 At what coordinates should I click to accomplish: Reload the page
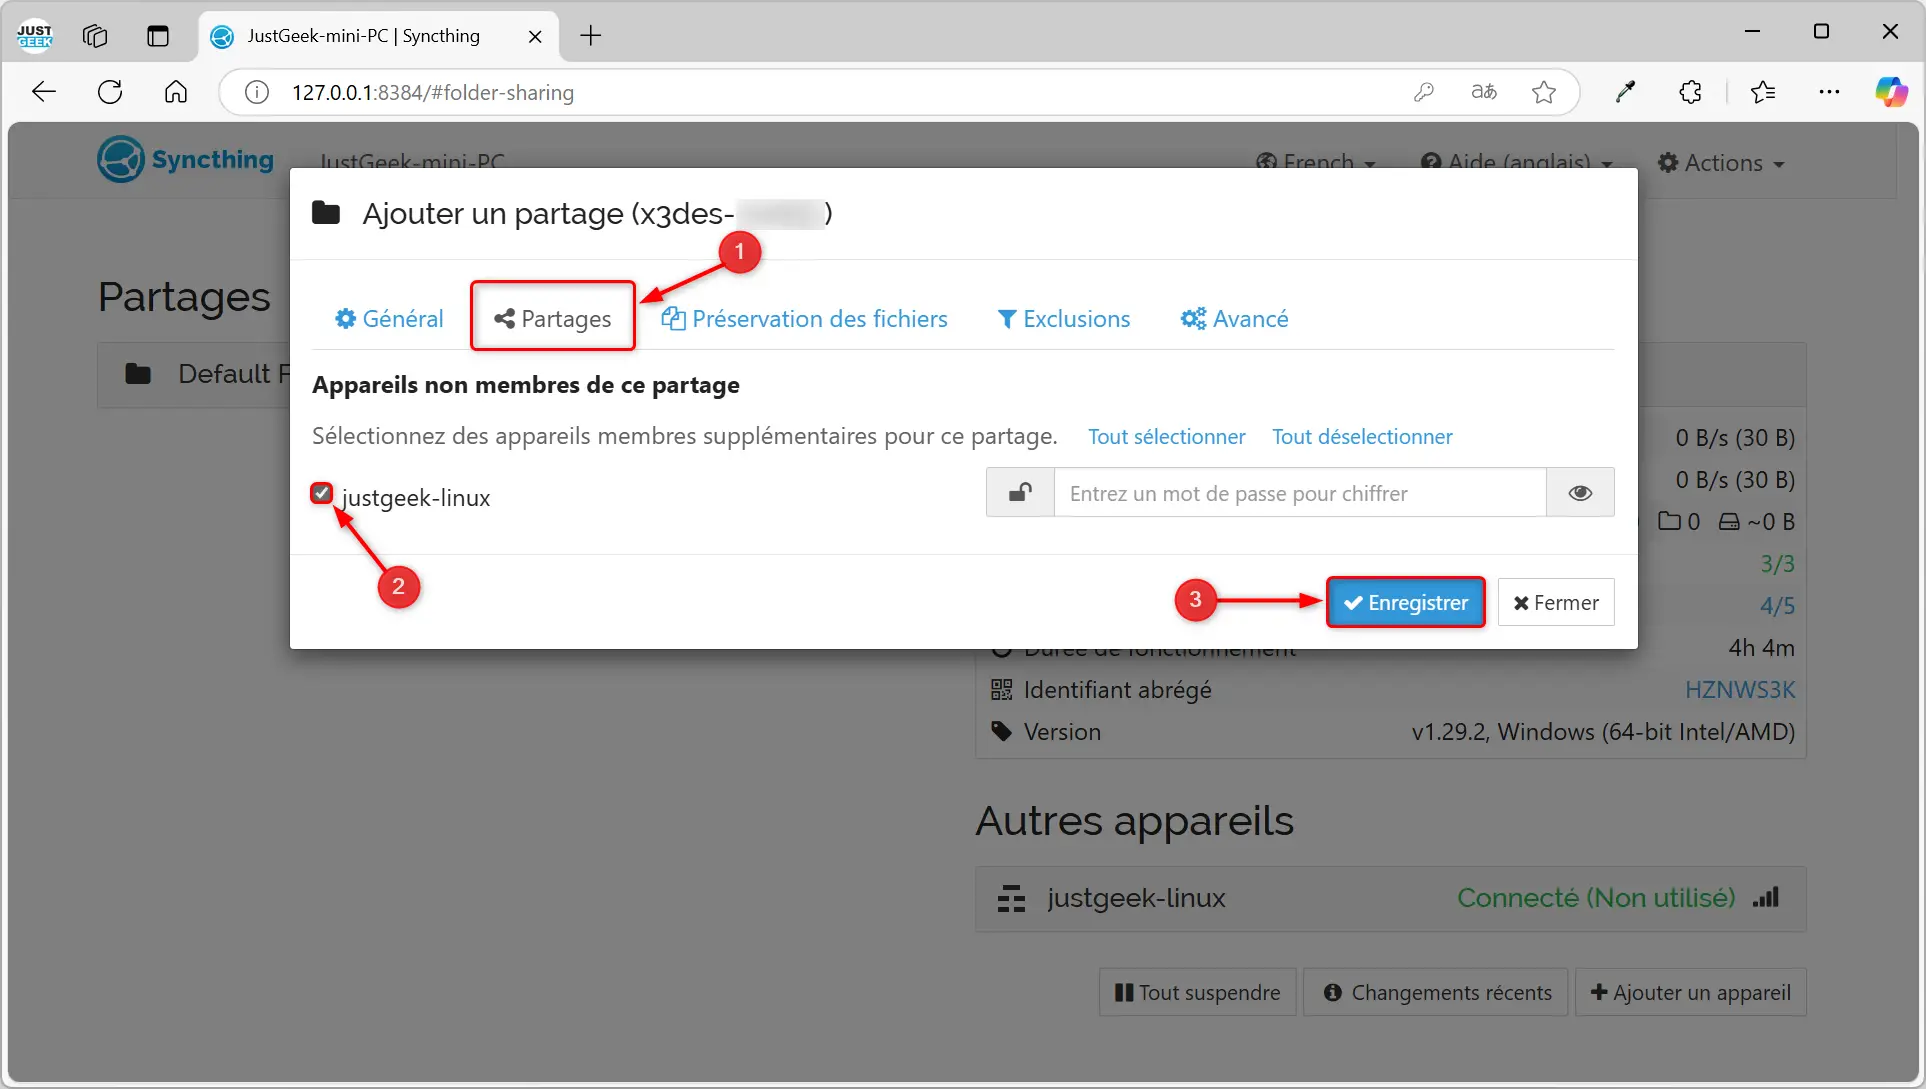[x=110, y=92]
